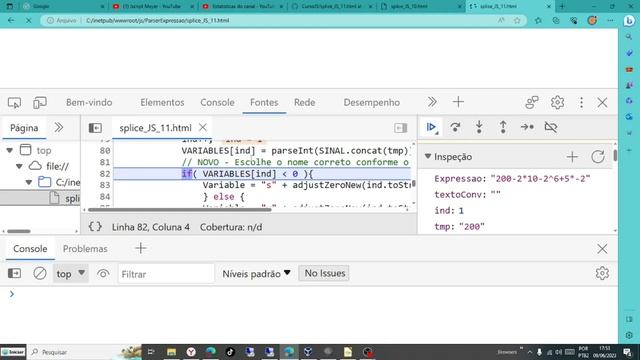Open the Rede tab
The image size is (640, 360).
304,102
